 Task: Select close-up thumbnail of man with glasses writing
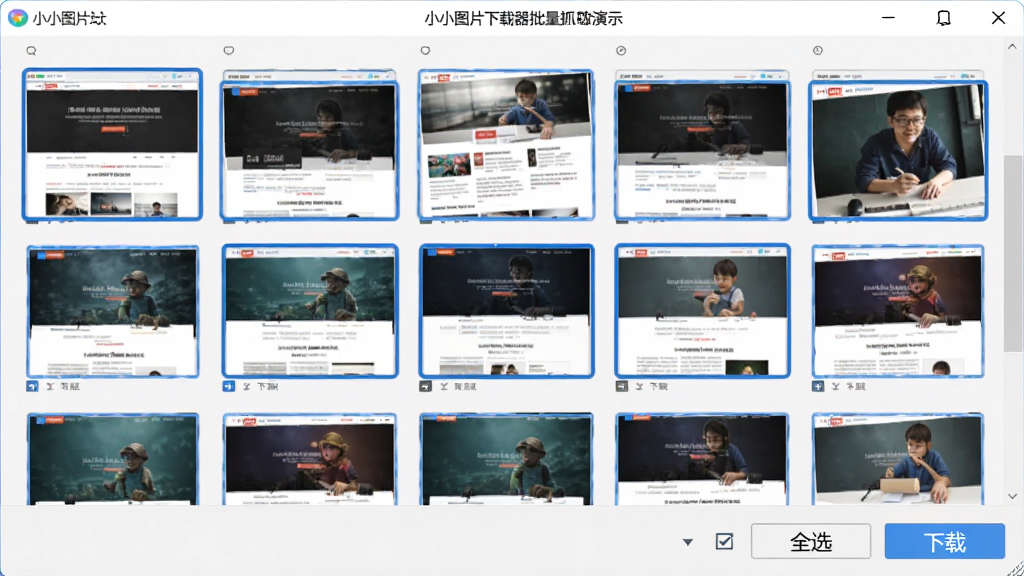[x=898, y=150]
